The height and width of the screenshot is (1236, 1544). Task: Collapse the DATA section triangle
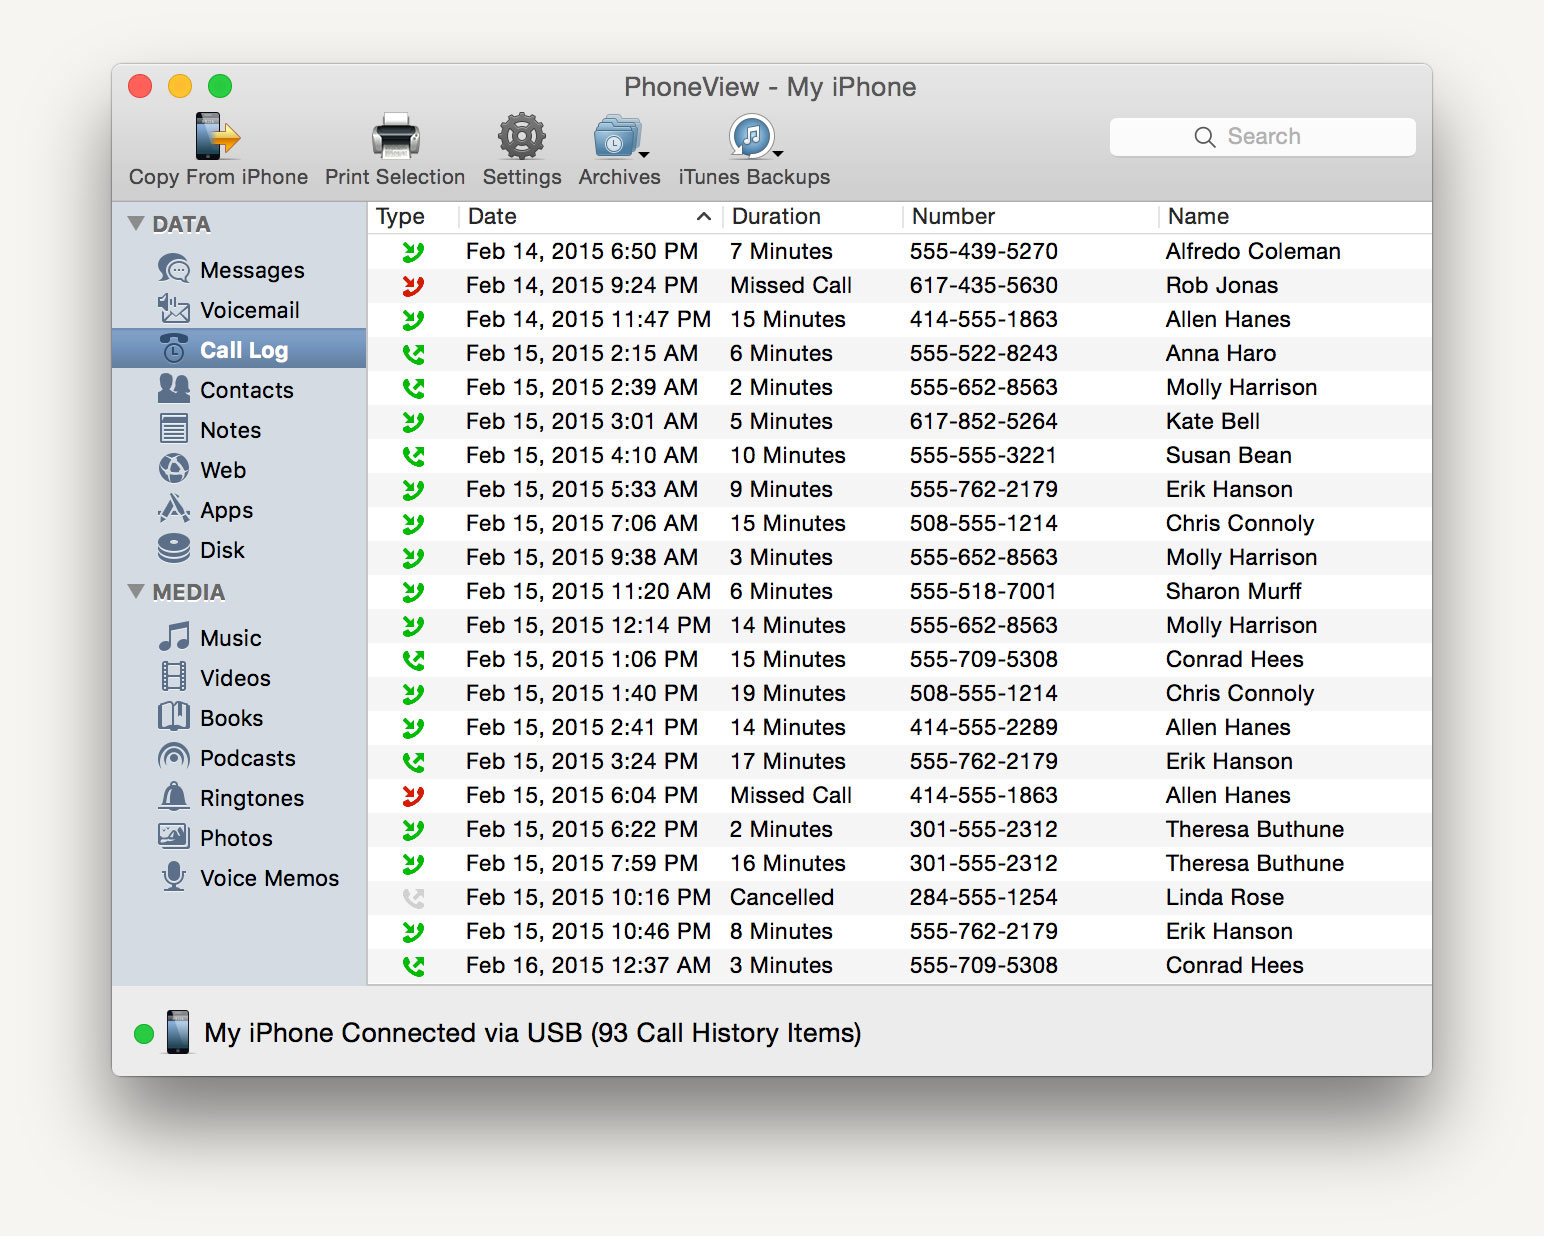point(138,223)
